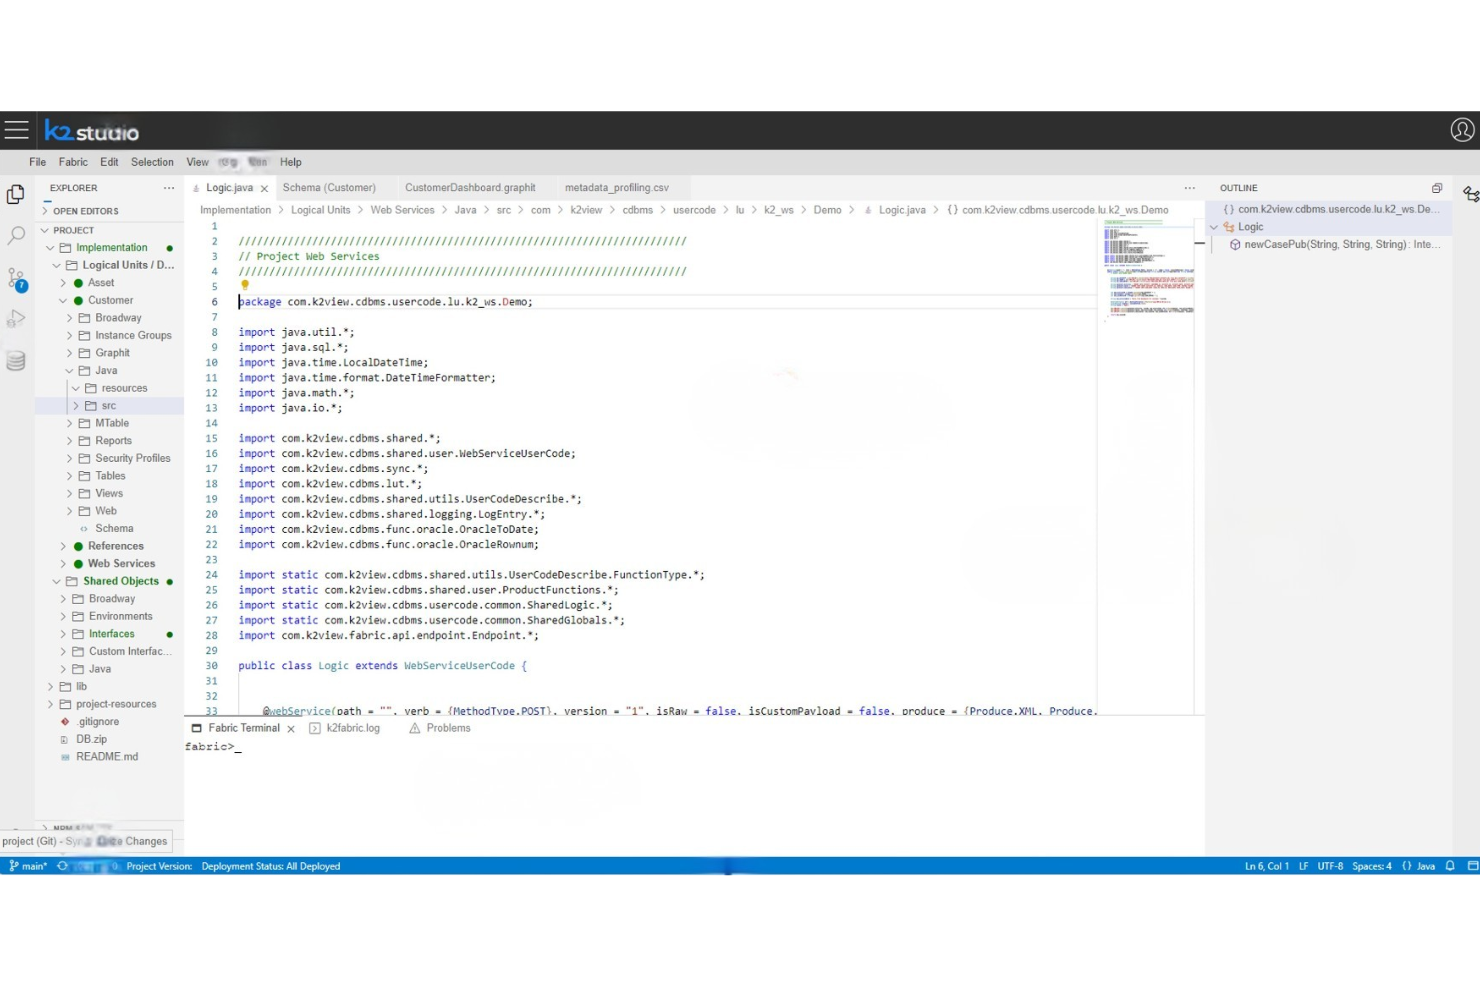Open Explorer more actions ellipsis
1480x987 pixels.
[169, 188]
